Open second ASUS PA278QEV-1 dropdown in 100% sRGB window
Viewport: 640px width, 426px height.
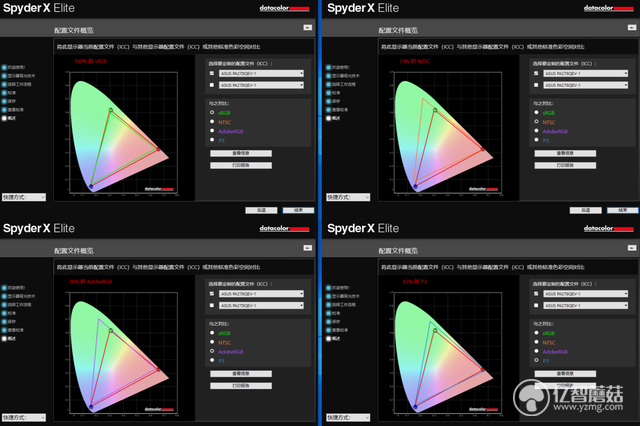(262, 85)
